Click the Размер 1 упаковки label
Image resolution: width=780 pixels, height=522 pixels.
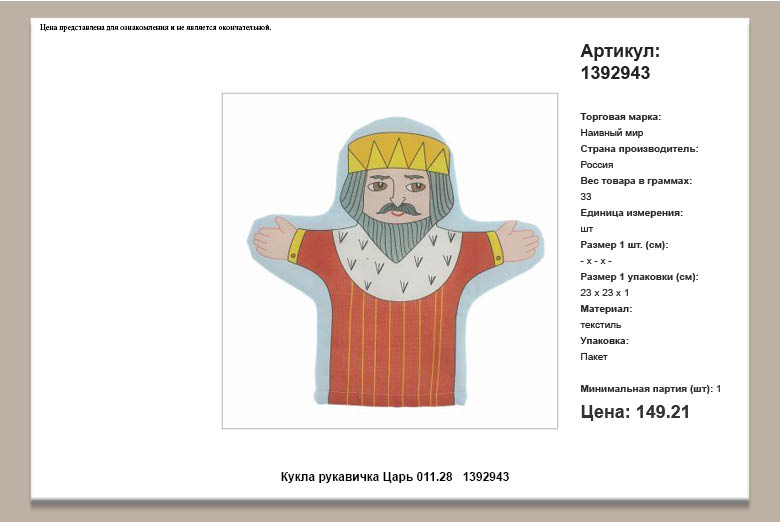click(639, 277)
